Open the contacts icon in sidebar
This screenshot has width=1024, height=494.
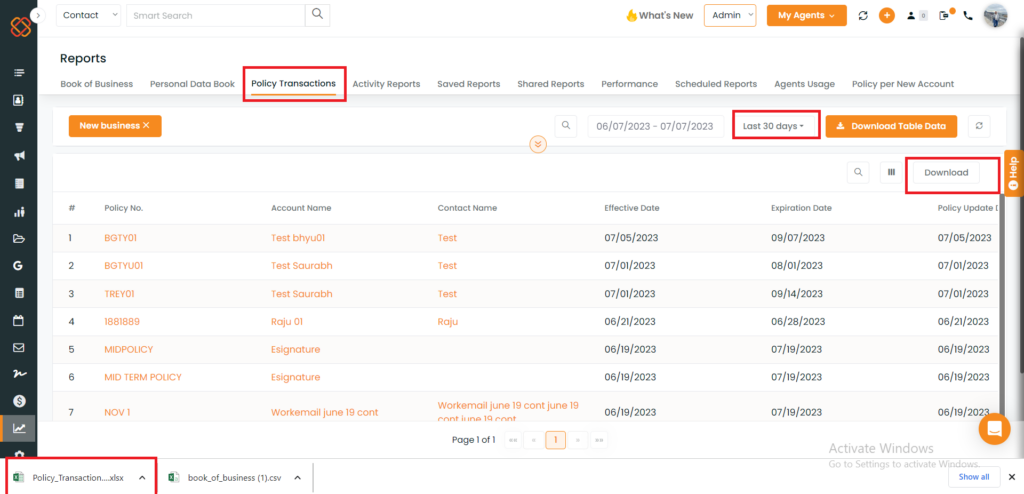click(19, 100)
